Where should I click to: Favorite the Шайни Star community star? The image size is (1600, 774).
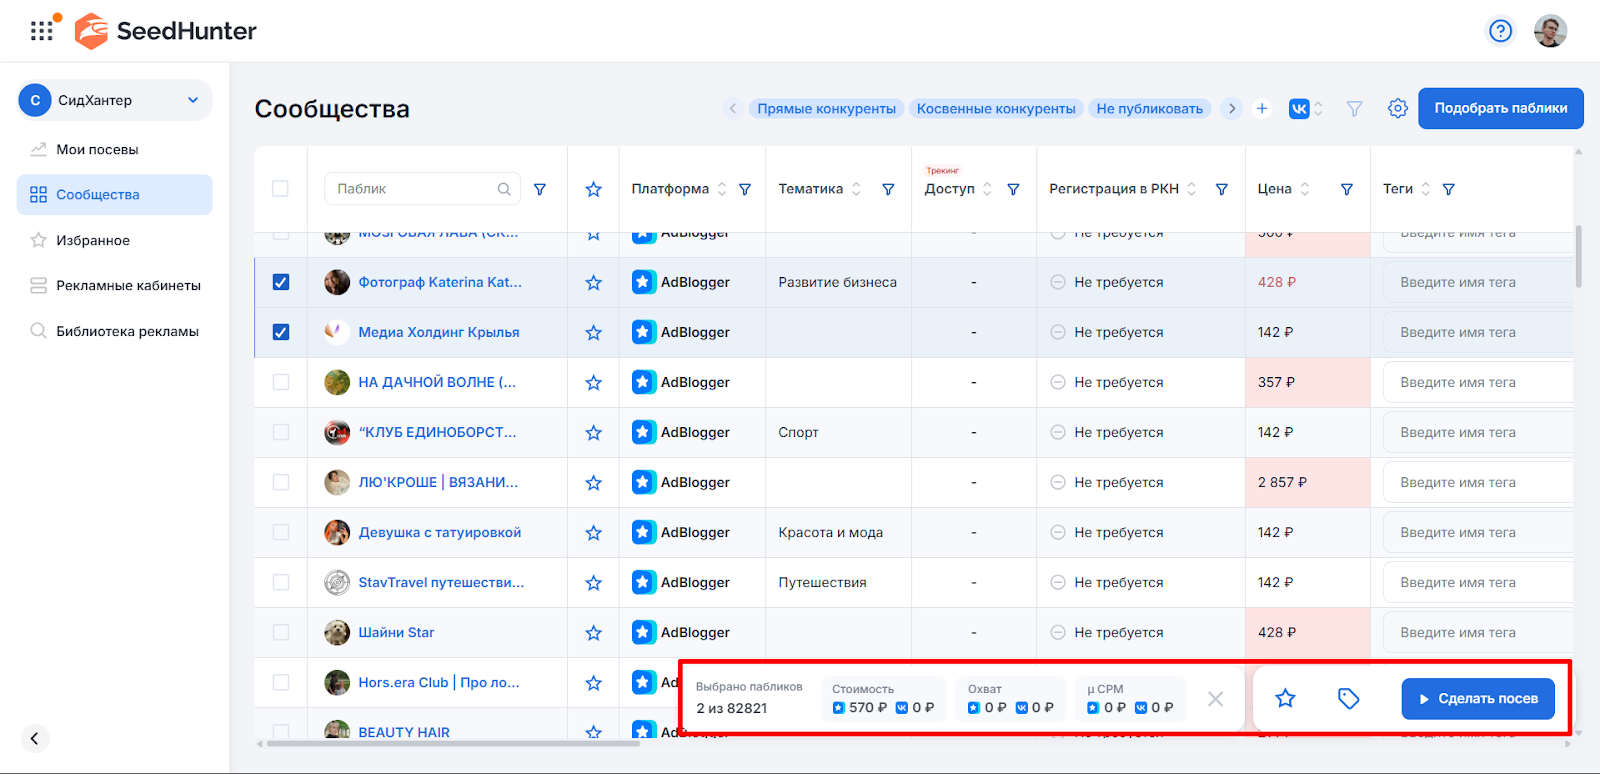coord(593,633)
